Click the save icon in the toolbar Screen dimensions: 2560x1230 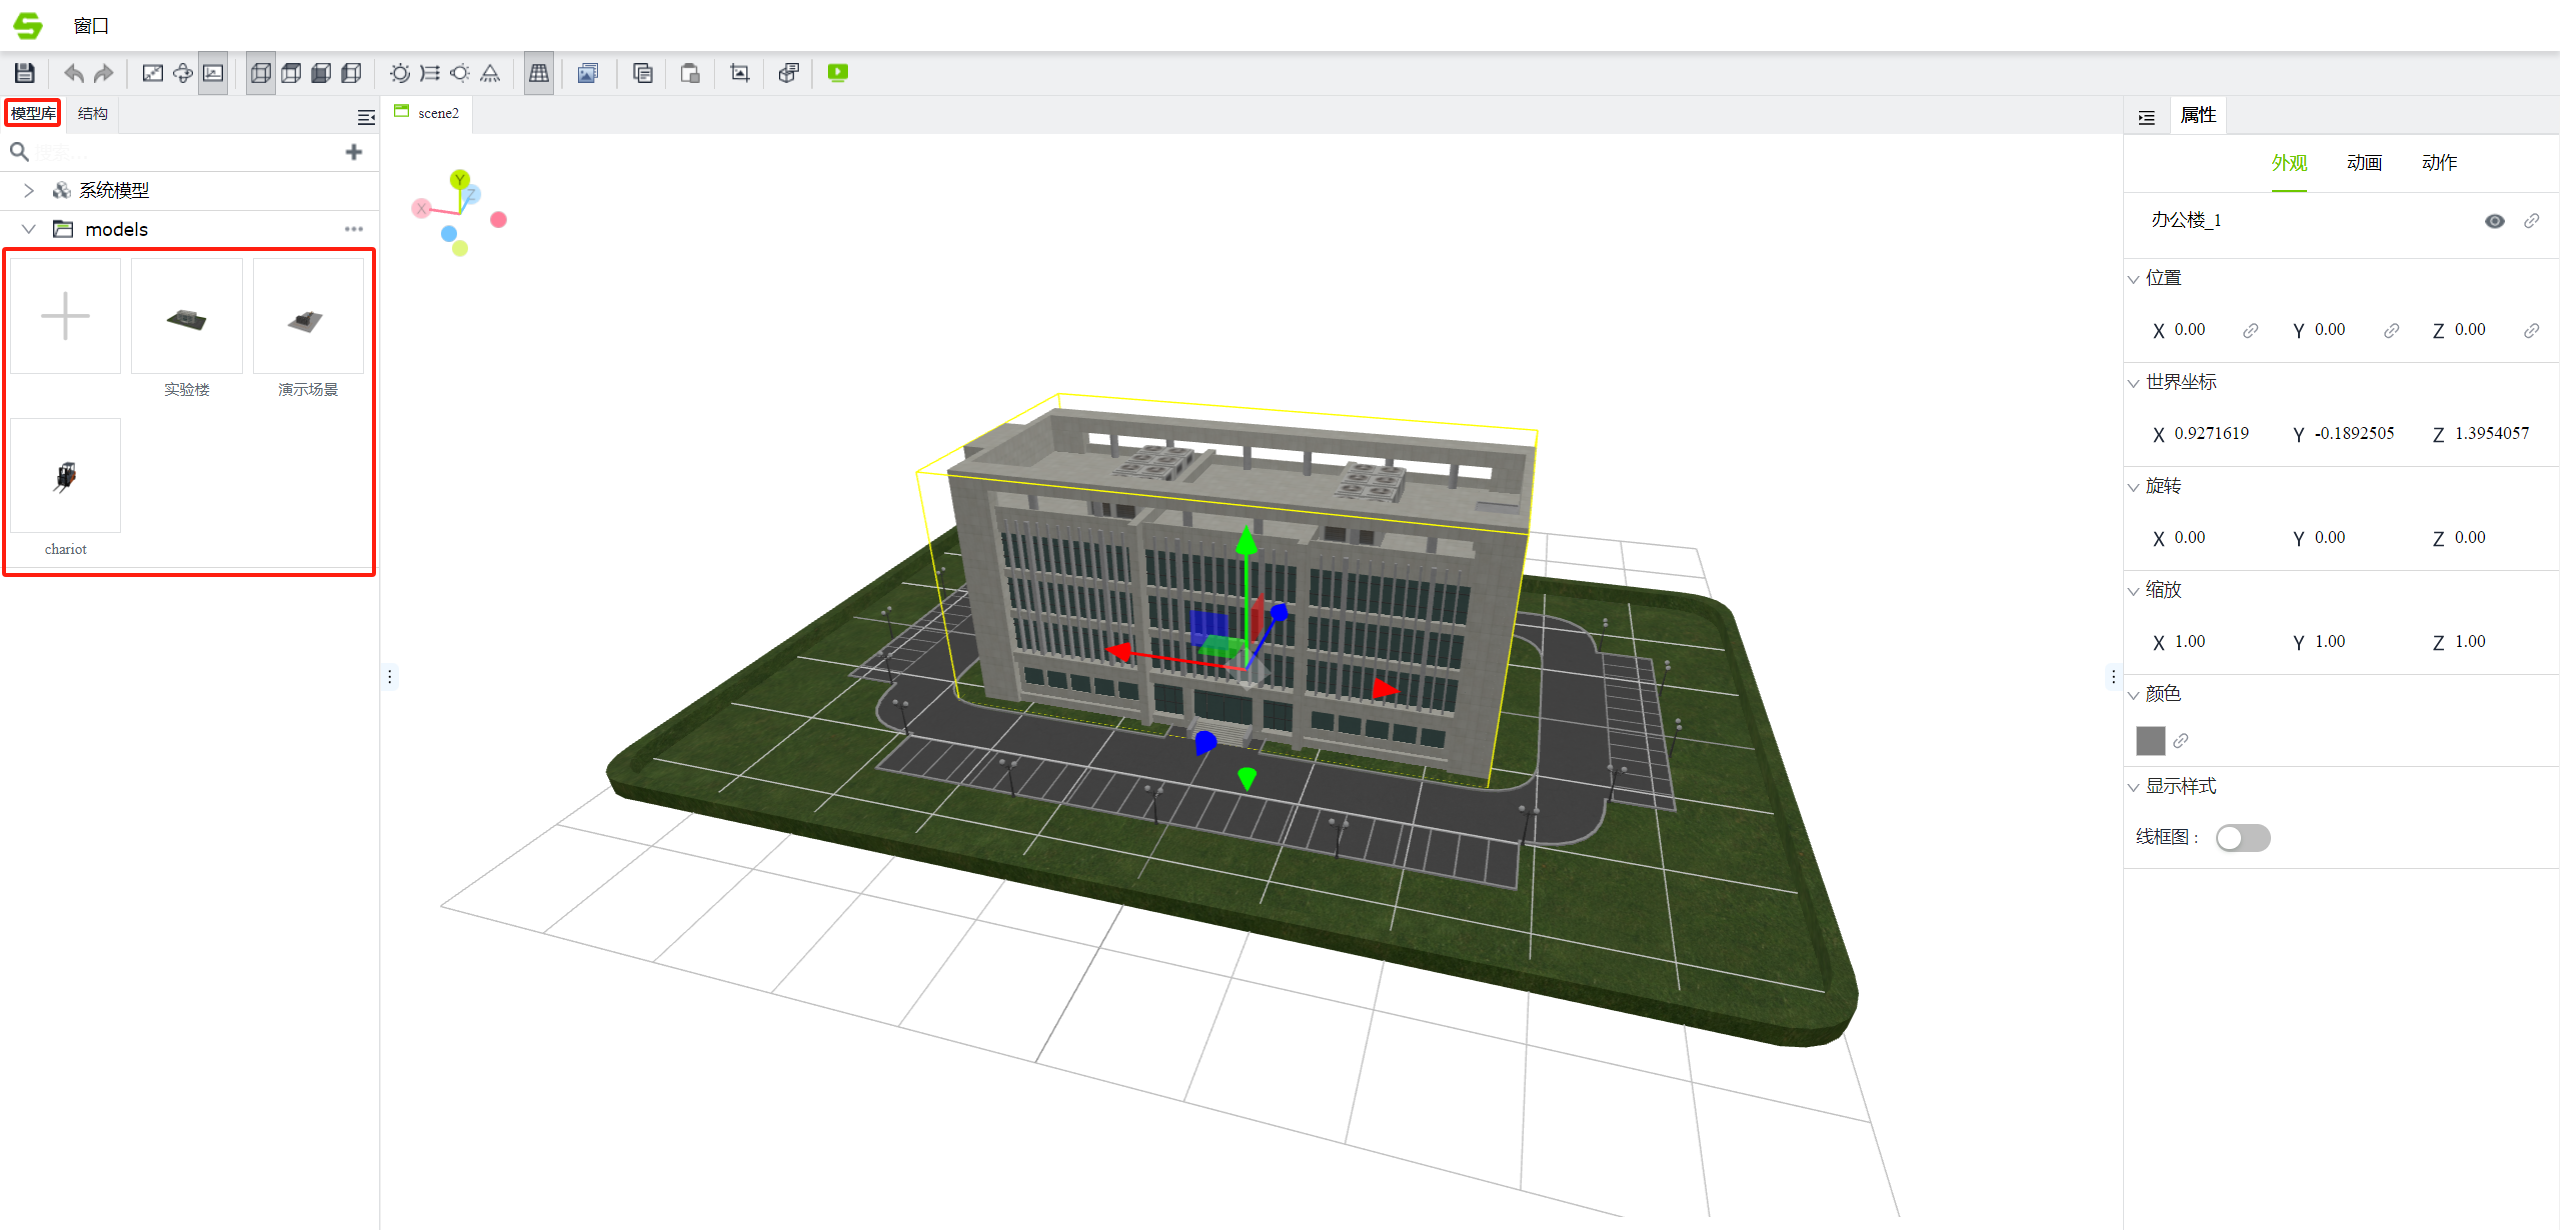pos(25,73)
